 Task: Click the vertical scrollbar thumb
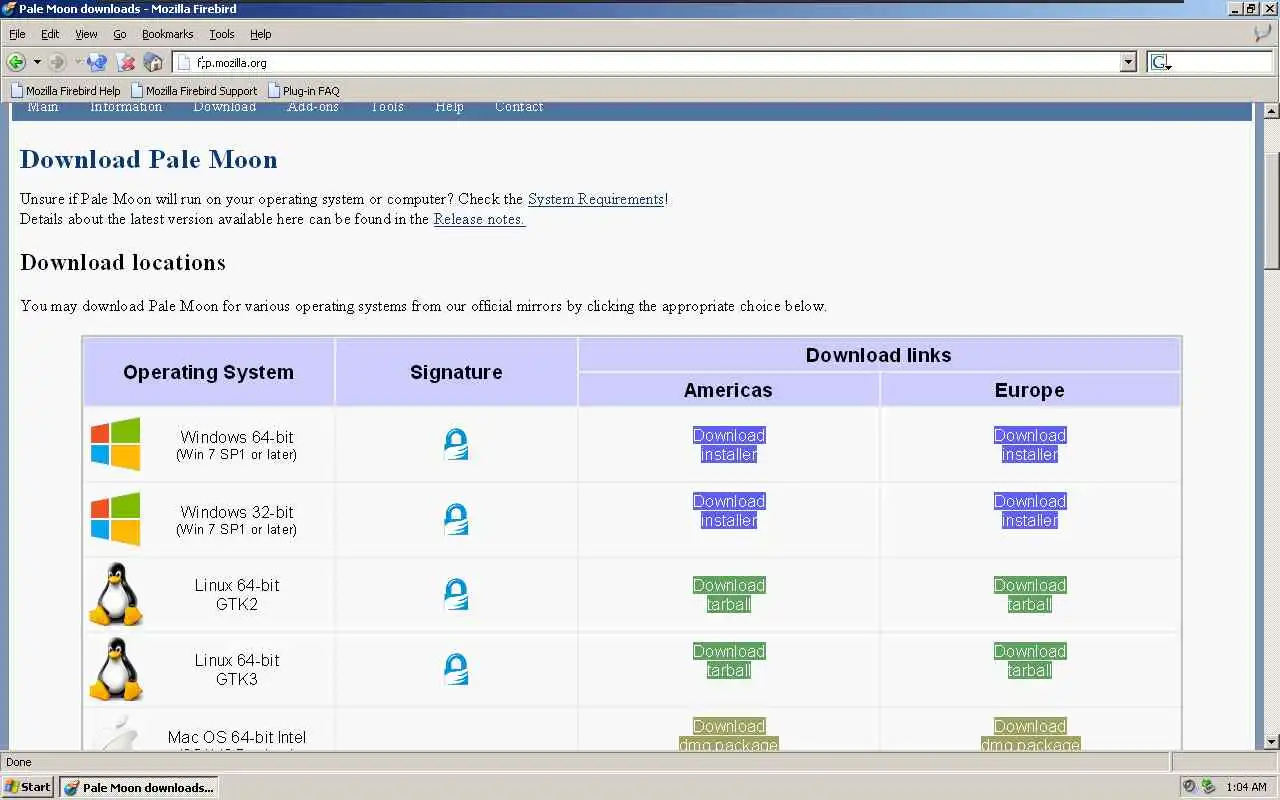pyautogui.click(x=1271, y=210)
